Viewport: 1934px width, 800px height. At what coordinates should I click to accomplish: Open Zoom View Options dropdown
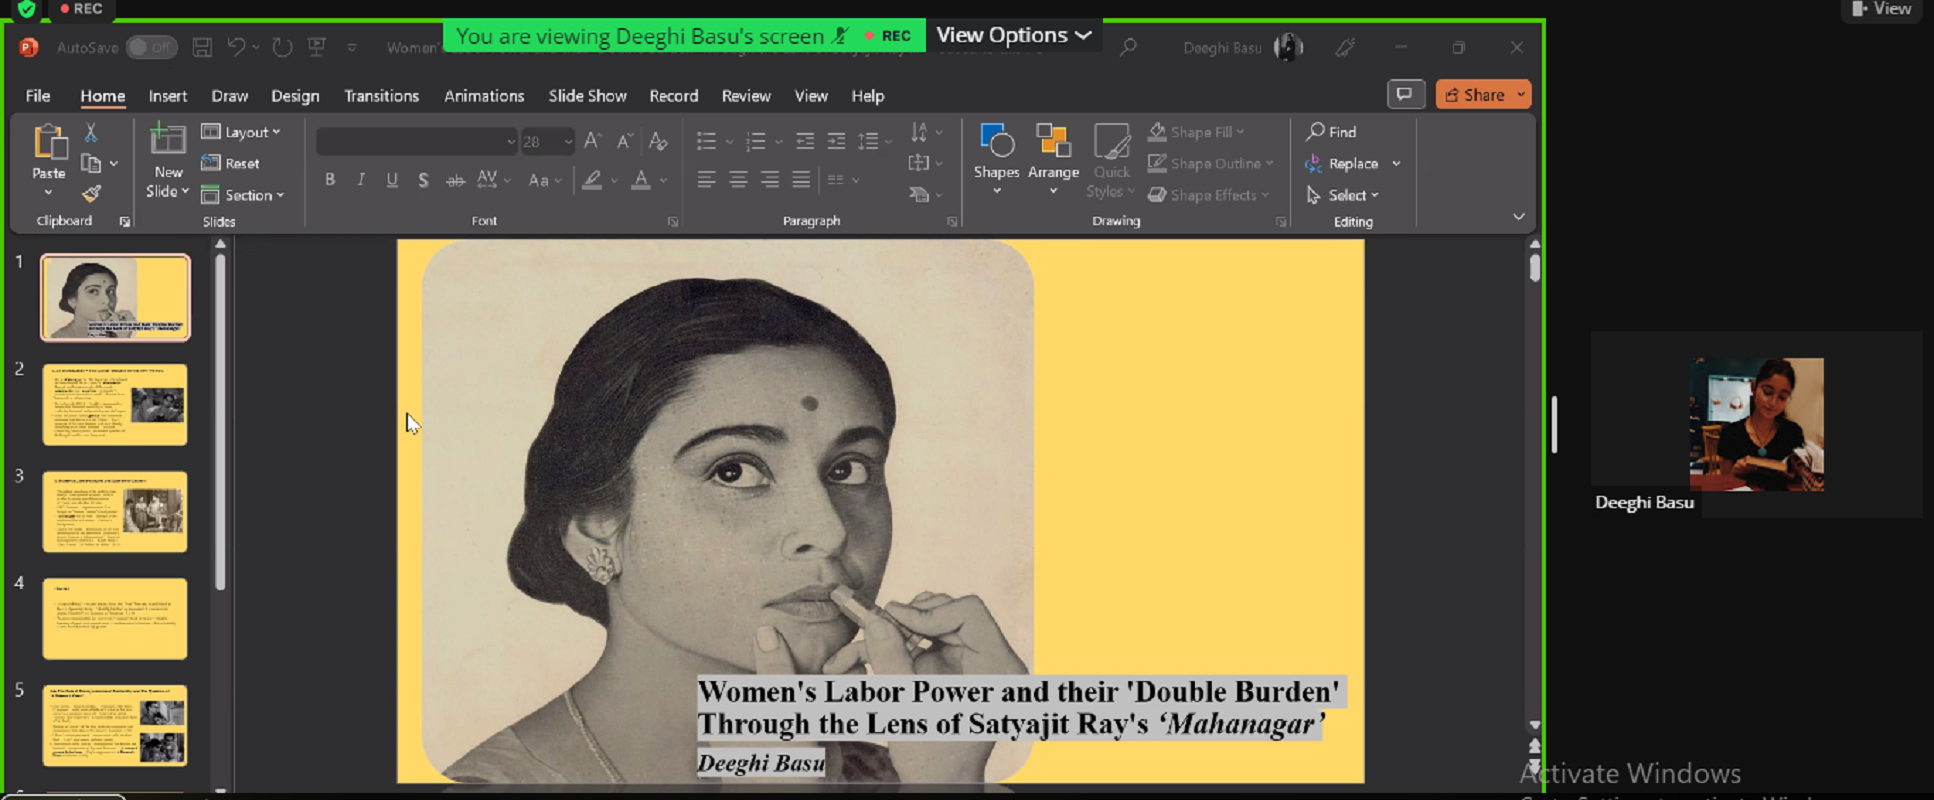pyautogui.click(x=1013, y=35)
